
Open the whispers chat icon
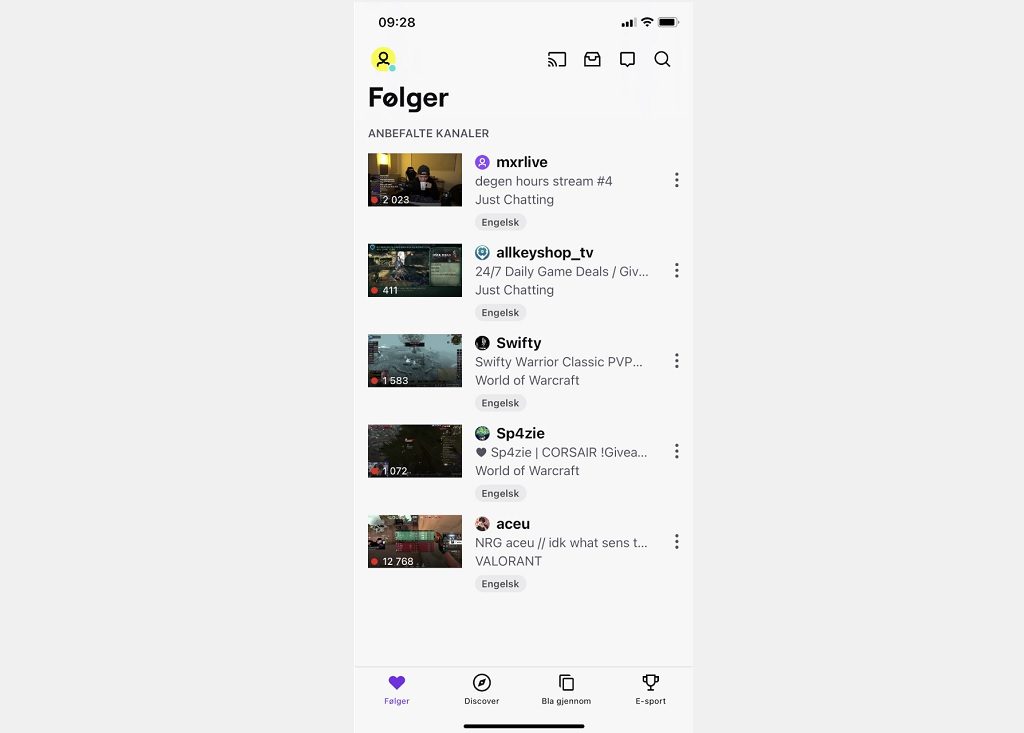[628, 59]
